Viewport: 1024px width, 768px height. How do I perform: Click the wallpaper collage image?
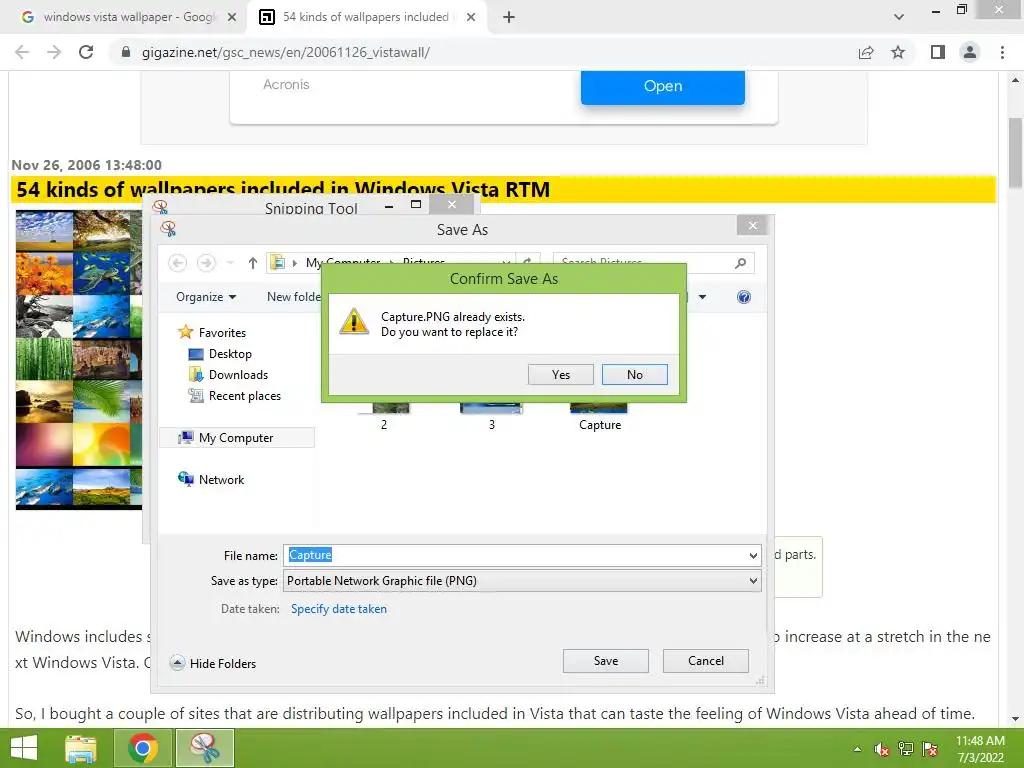pyautogui.click(x=78, y=359)
